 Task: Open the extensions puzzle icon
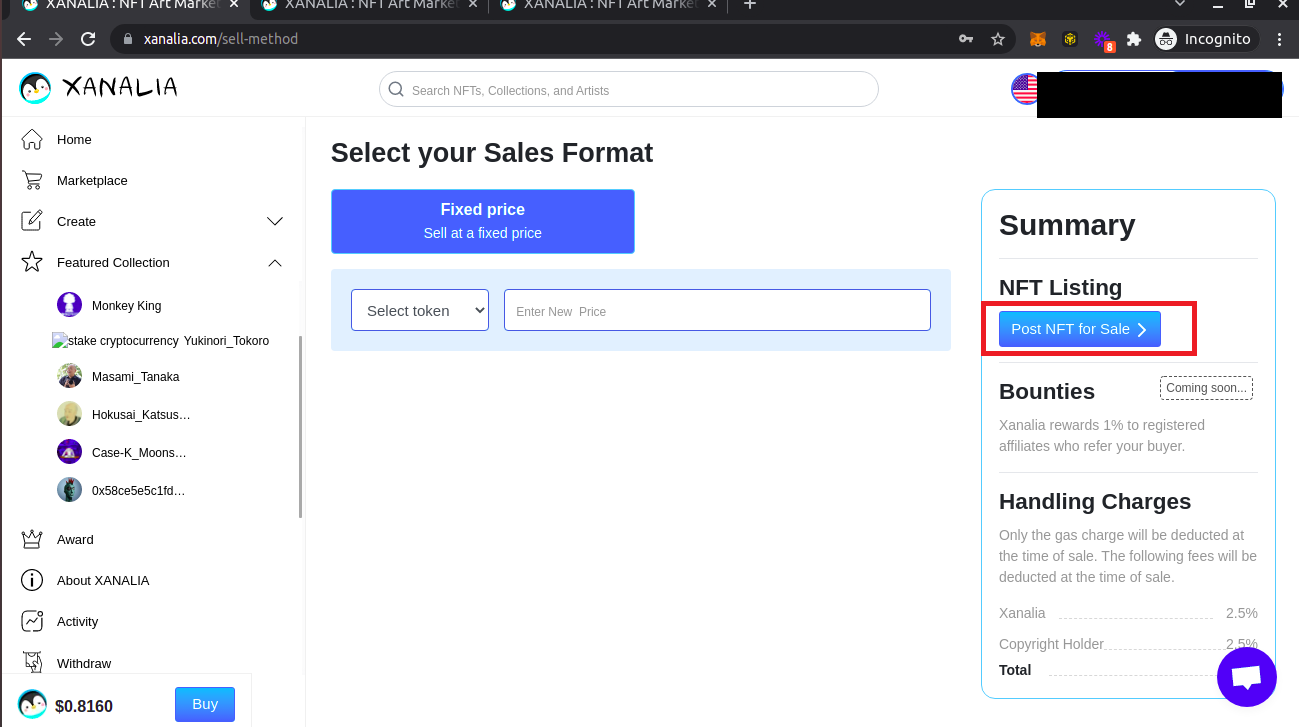(x=1133, y=39)
